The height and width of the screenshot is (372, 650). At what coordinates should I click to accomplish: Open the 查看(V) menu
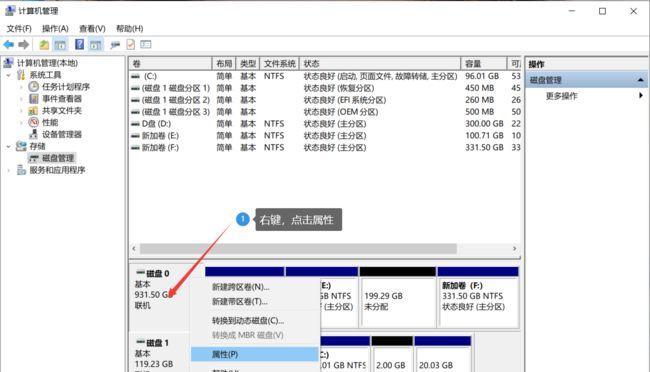click(92, 29)
